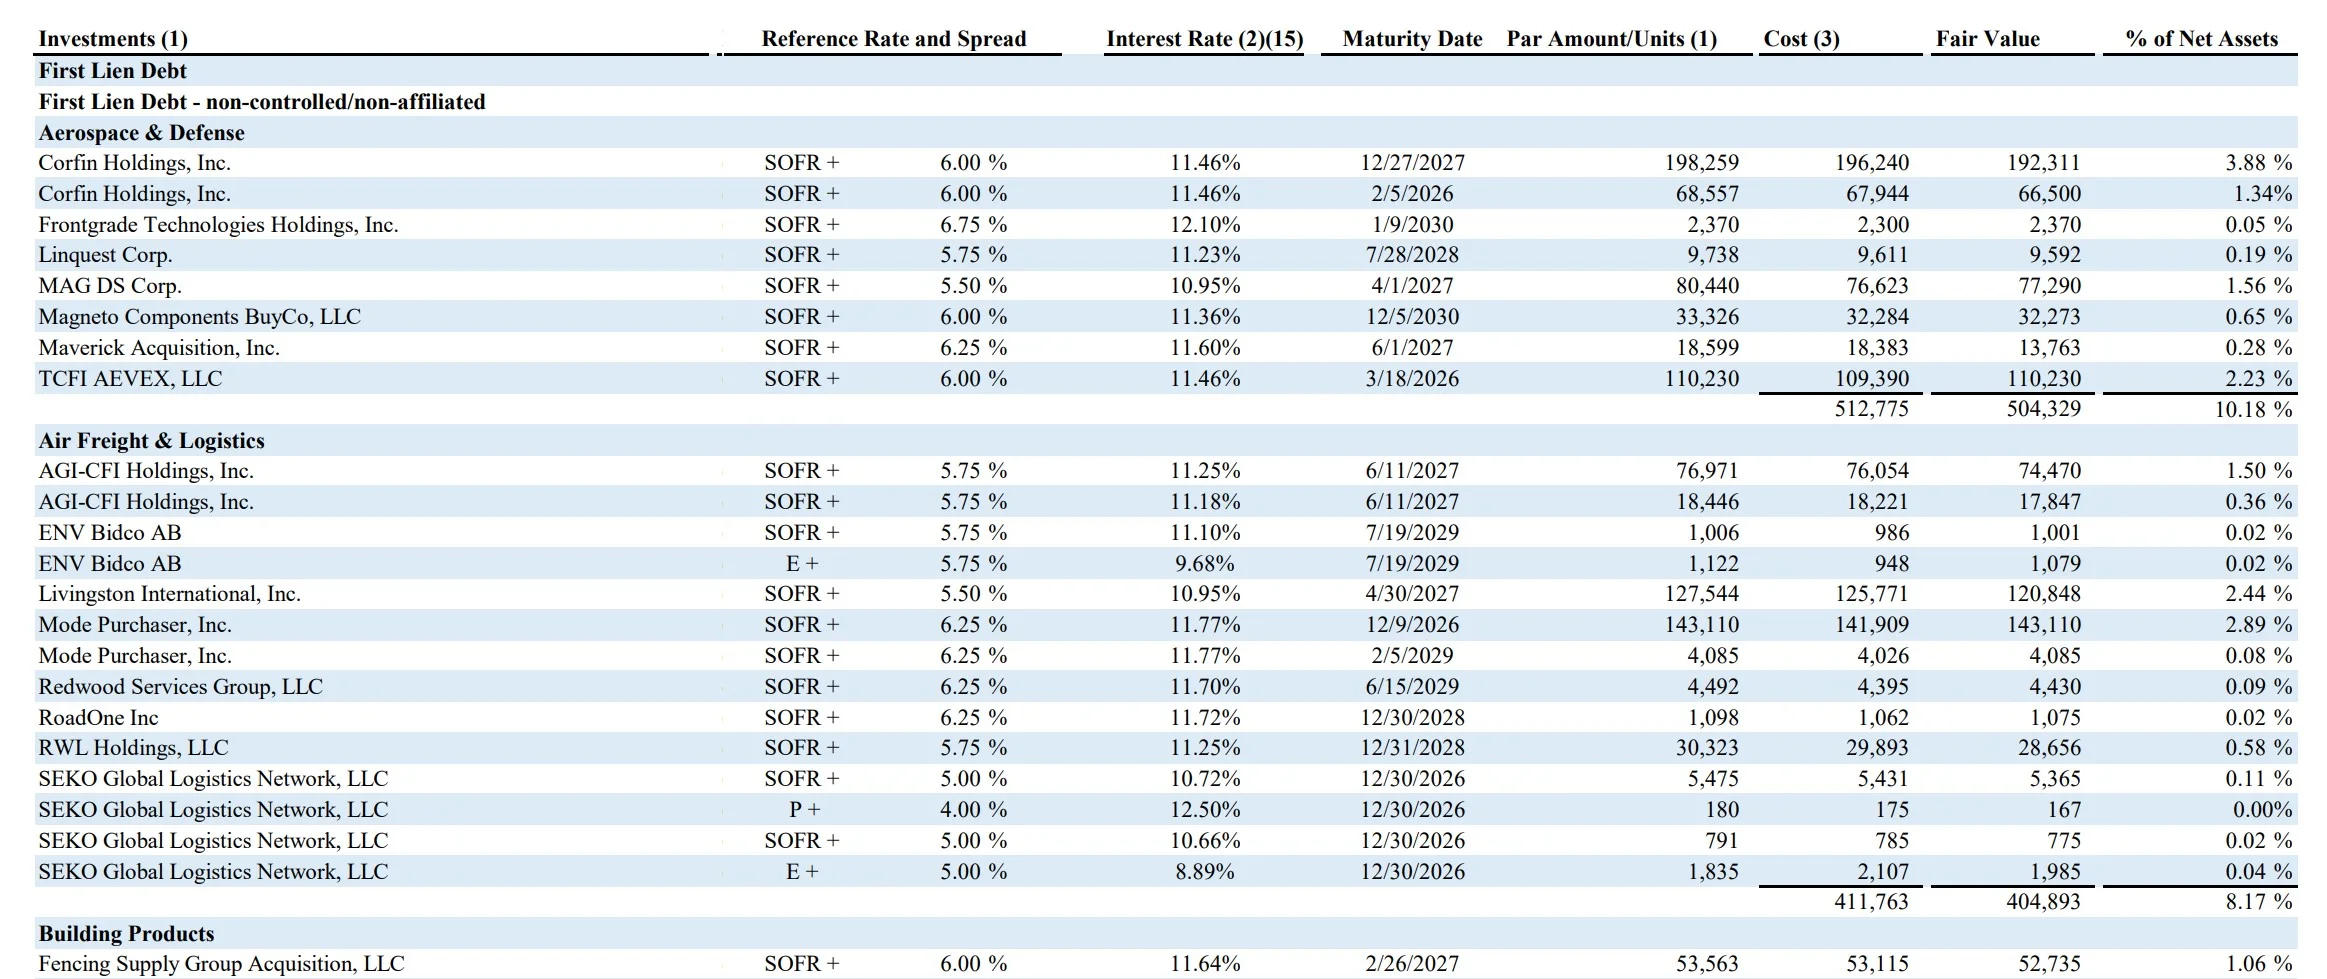2327x979 pixels.
Task: Select maturity date 12/9/2026 for Mode Purchaser
Action: pos(1412,625)
